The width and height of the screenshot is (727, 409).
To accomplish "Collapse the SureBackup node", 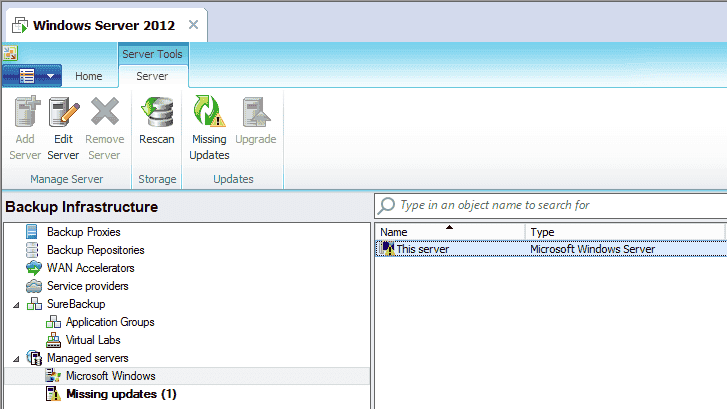I will [16, 305].
